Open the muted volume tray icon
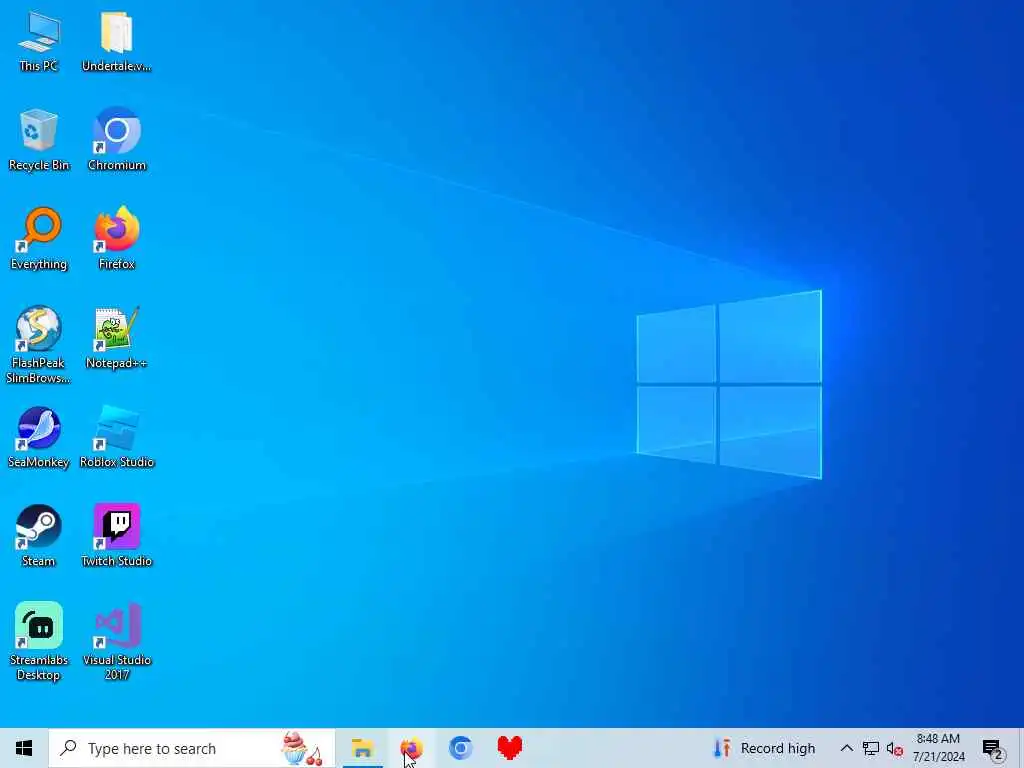This screenshot has width=1024, height=768. (x=895, y=748)
